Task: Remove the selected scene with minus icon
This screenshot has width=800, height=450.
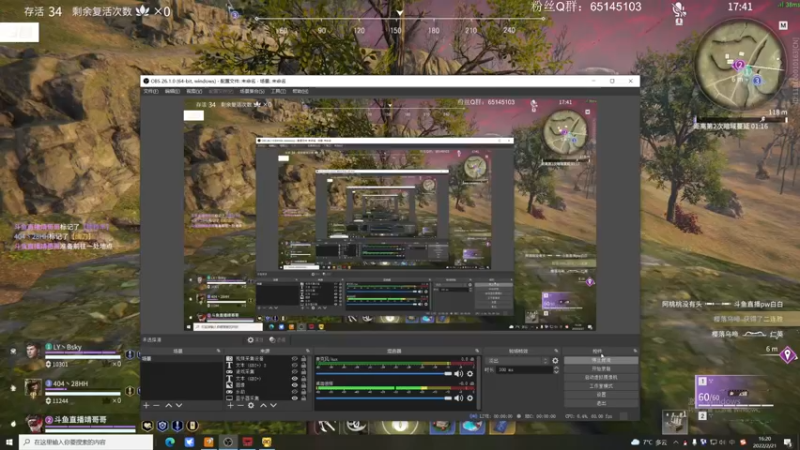Action: click(x=157, y=406)
